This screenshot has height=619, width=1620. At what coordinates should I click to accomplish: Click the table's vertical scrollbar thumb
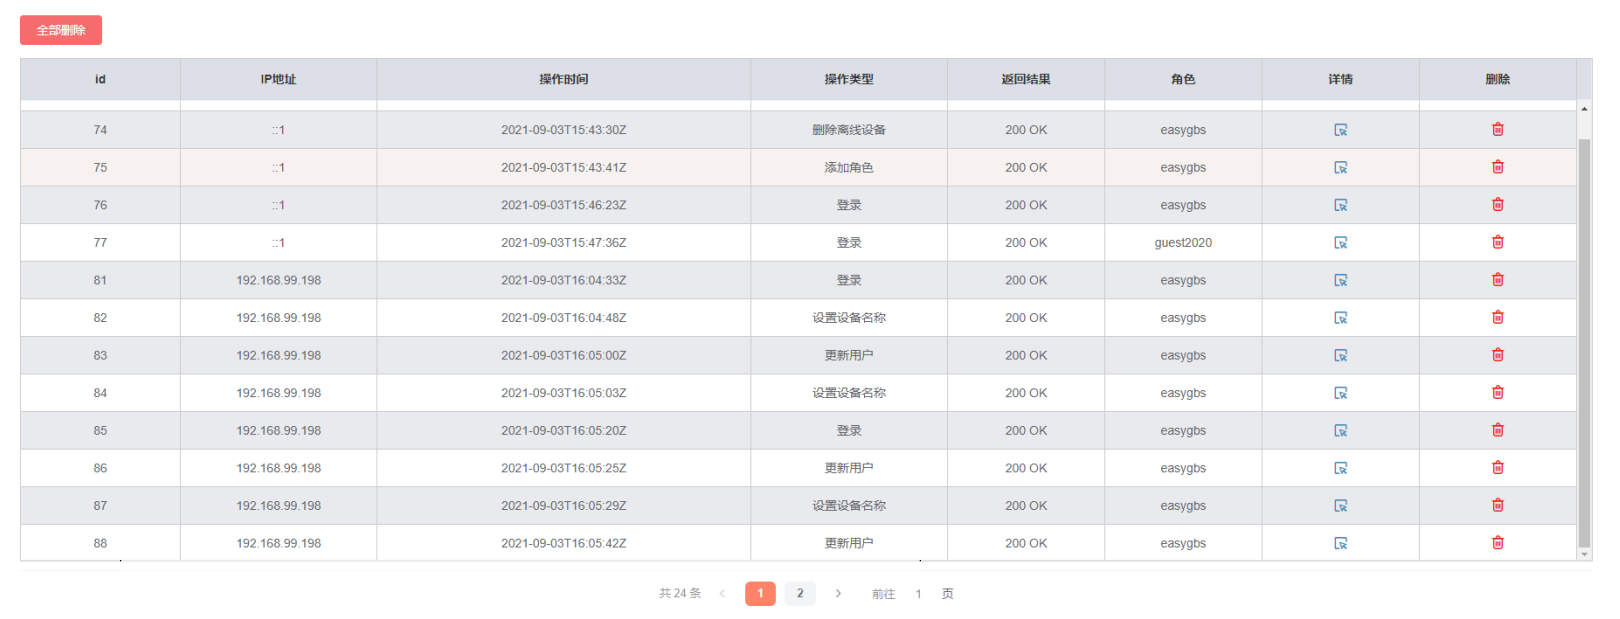(x=1584, y=343)
